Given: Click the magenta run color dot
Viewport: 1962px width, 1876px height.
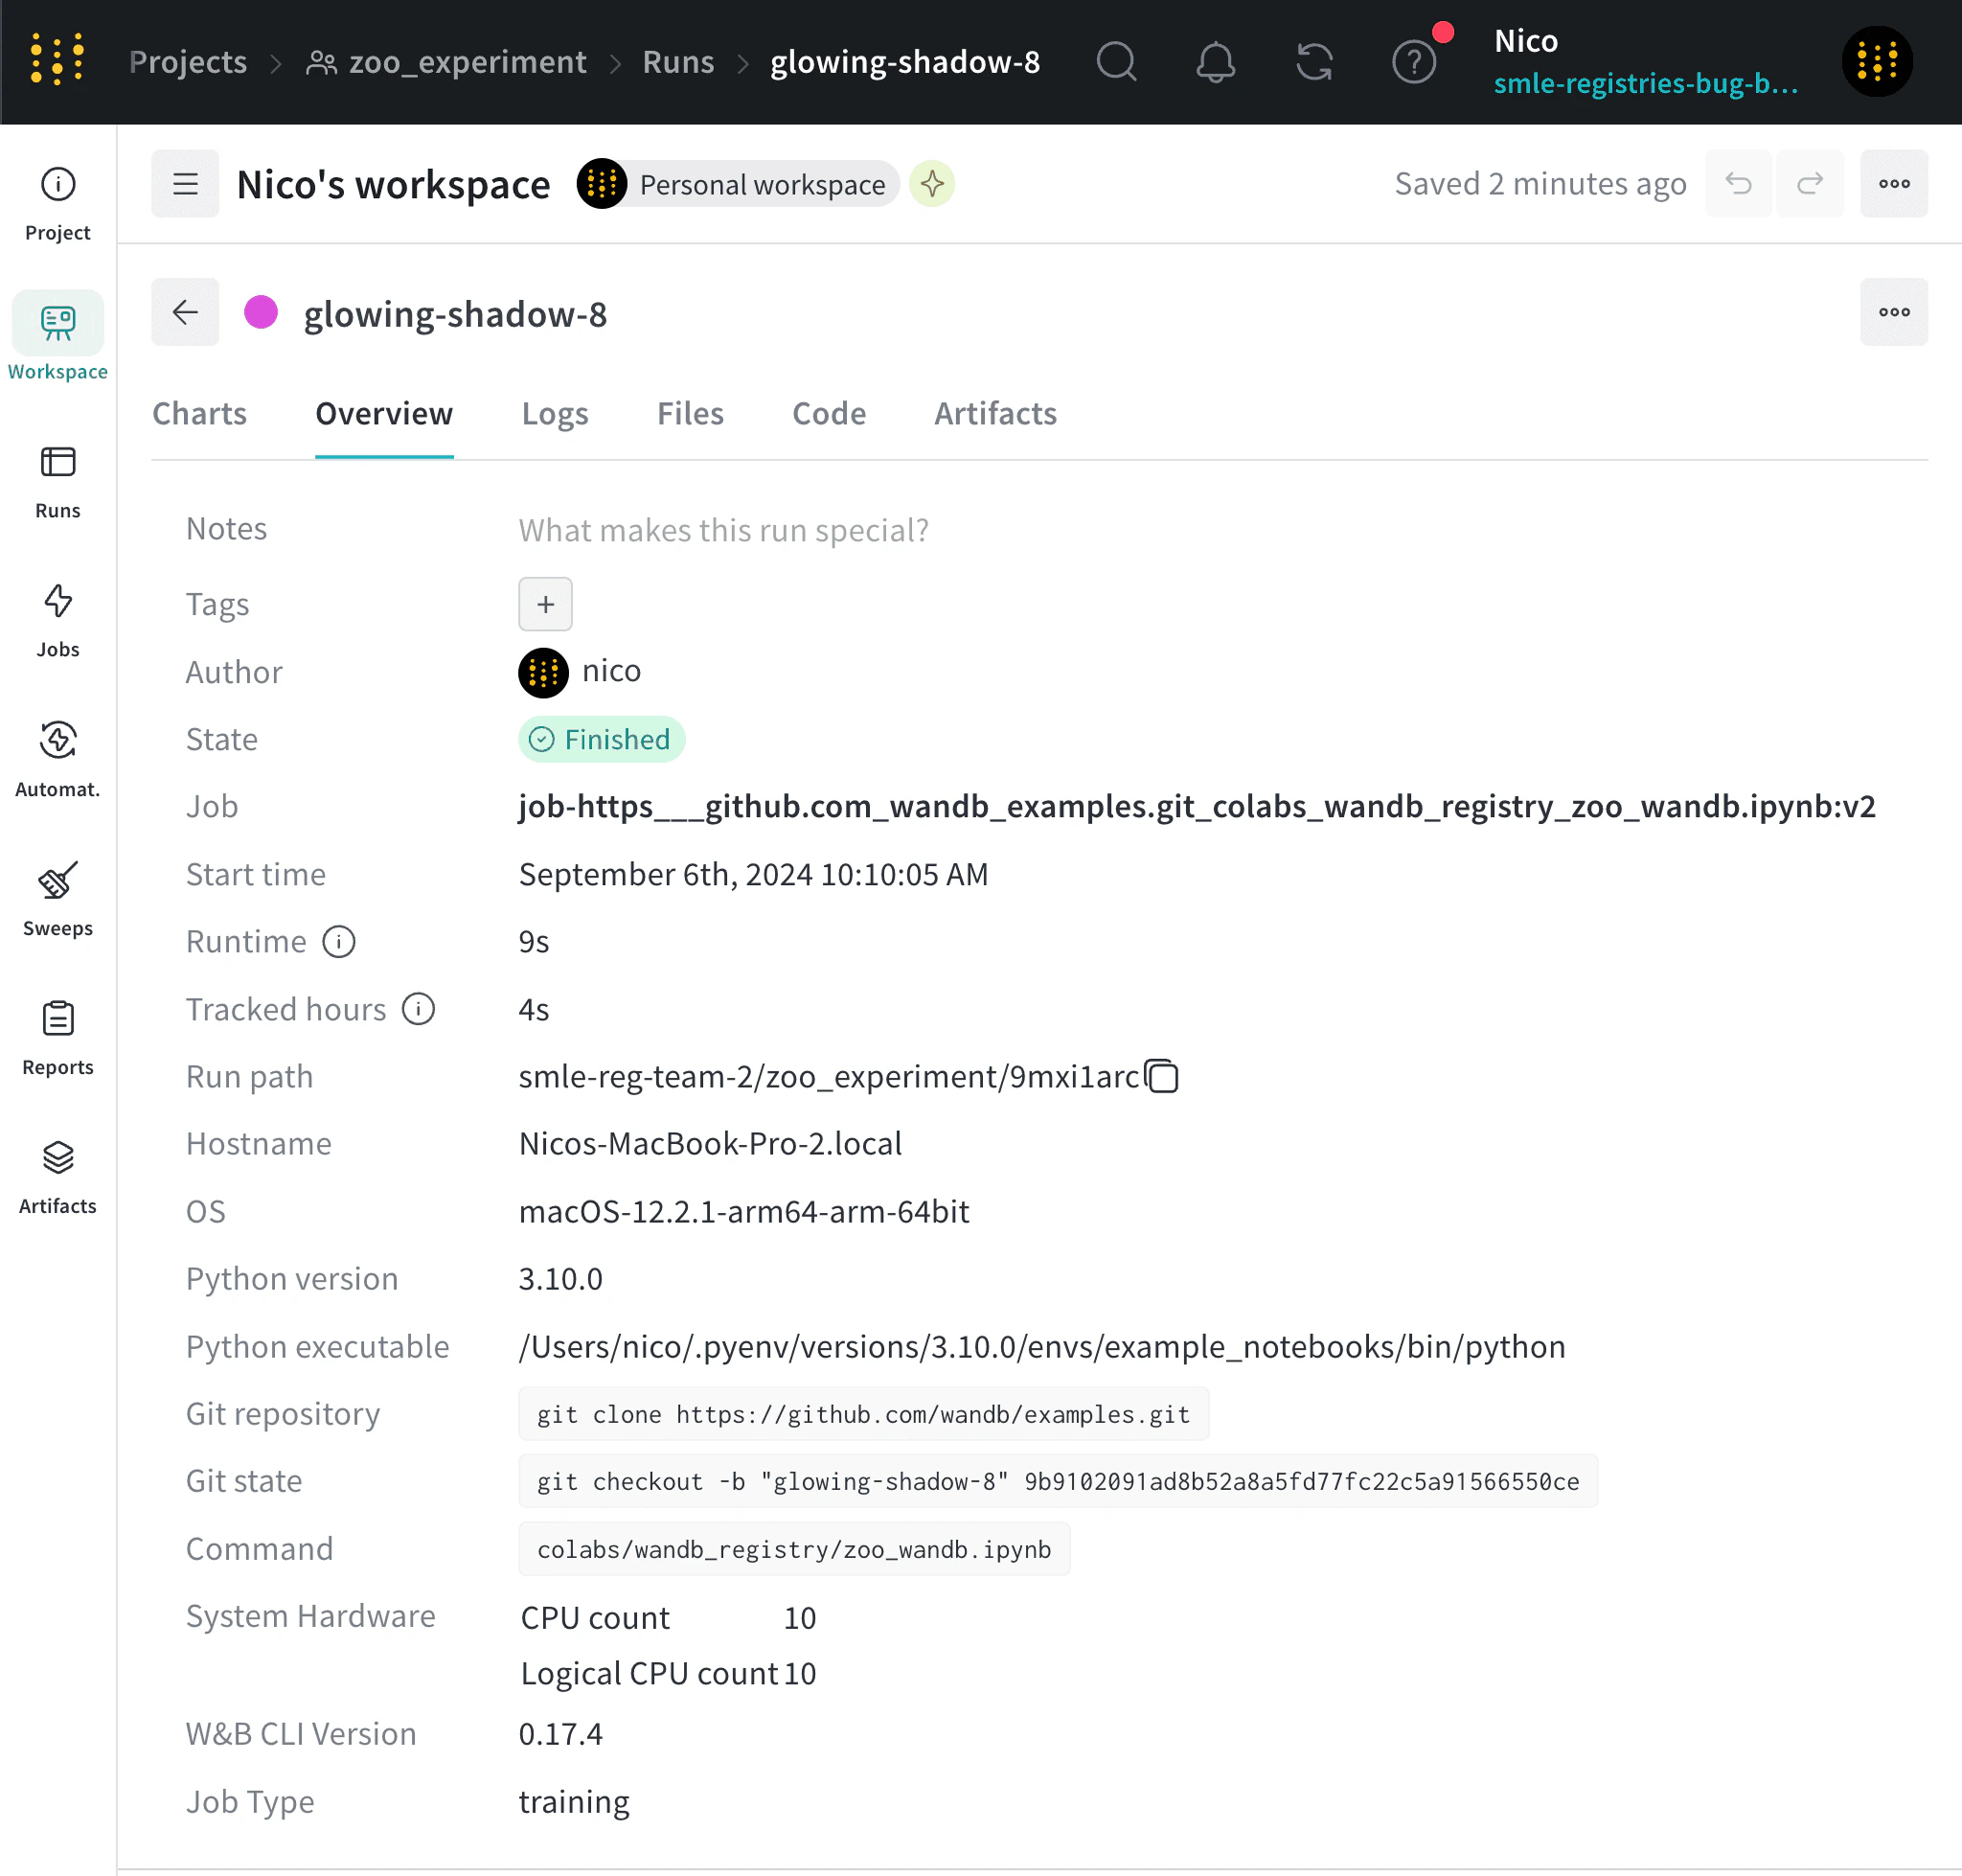Looking at the screenshot, I should pyautogui.click(x=261, y=312).
